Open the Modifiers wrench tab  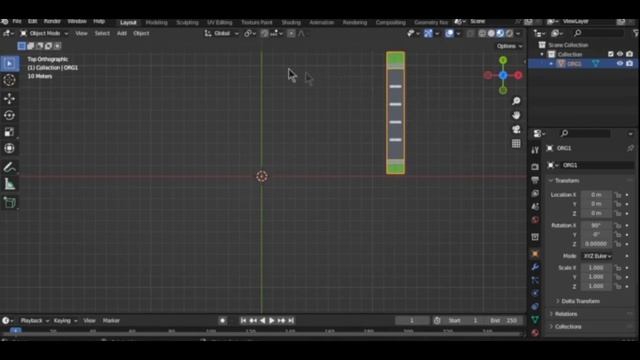(535, 267)
